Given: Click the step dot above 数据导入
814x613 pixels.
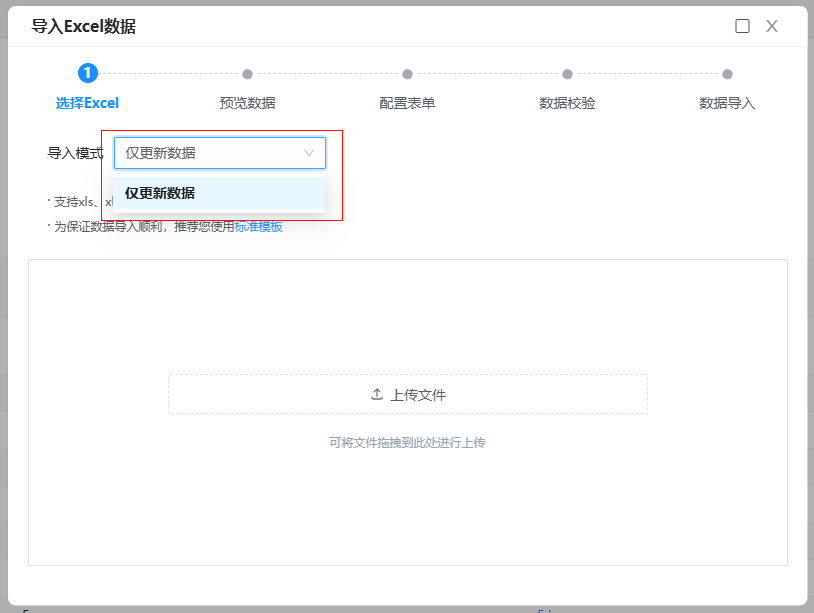Looking at the screenshot, I should [x=727, y=74].
